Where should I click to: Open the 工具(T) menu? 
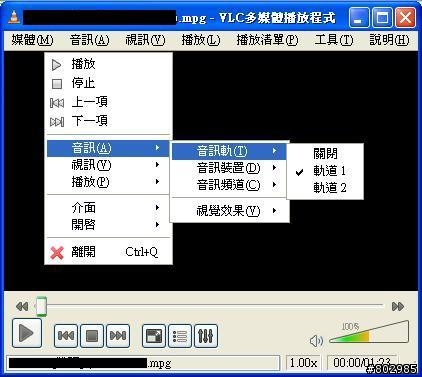tap(334, 40)
